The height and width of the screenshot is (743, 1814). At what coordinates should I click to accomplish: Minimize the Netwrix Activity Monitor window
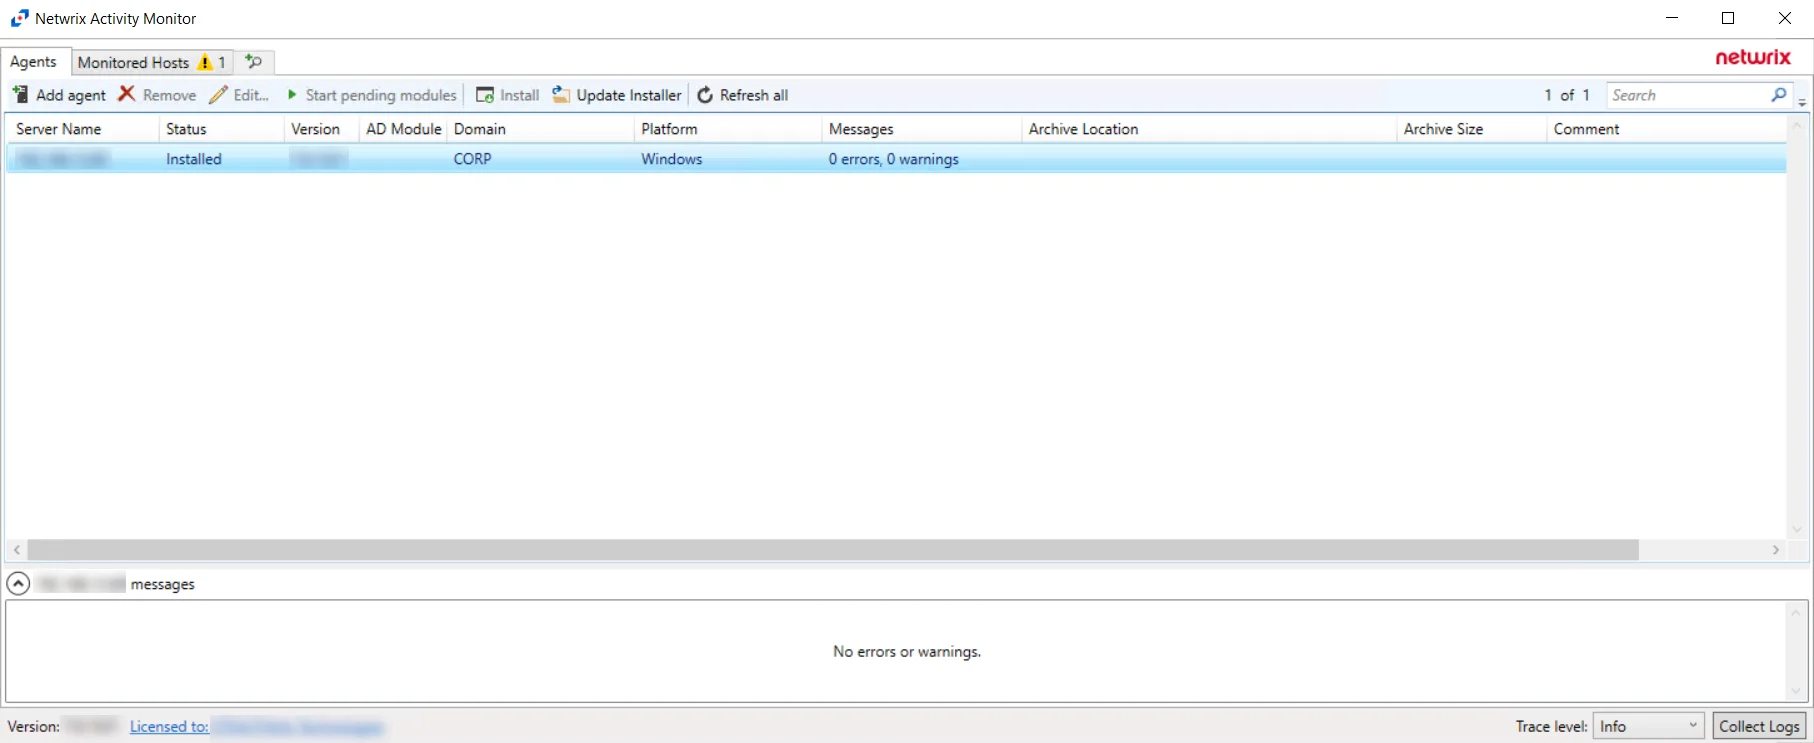click(x=1672, y=18)
